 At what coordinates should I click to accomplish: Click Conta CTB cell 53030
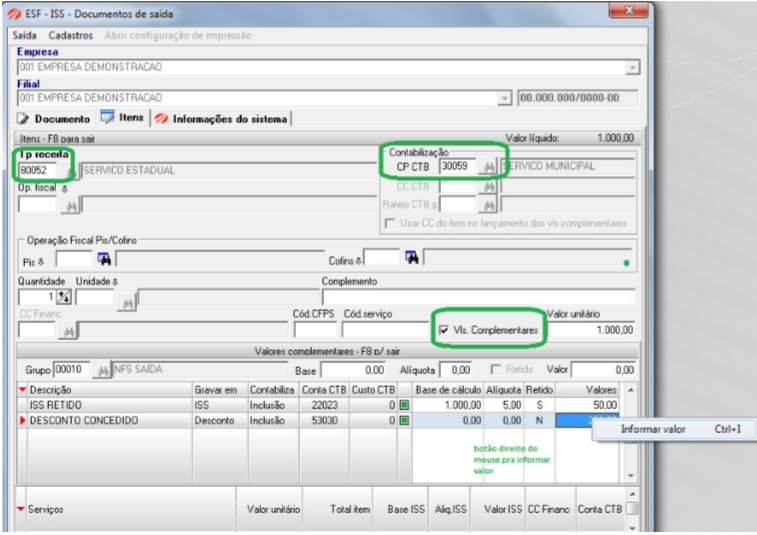point(324,421)
